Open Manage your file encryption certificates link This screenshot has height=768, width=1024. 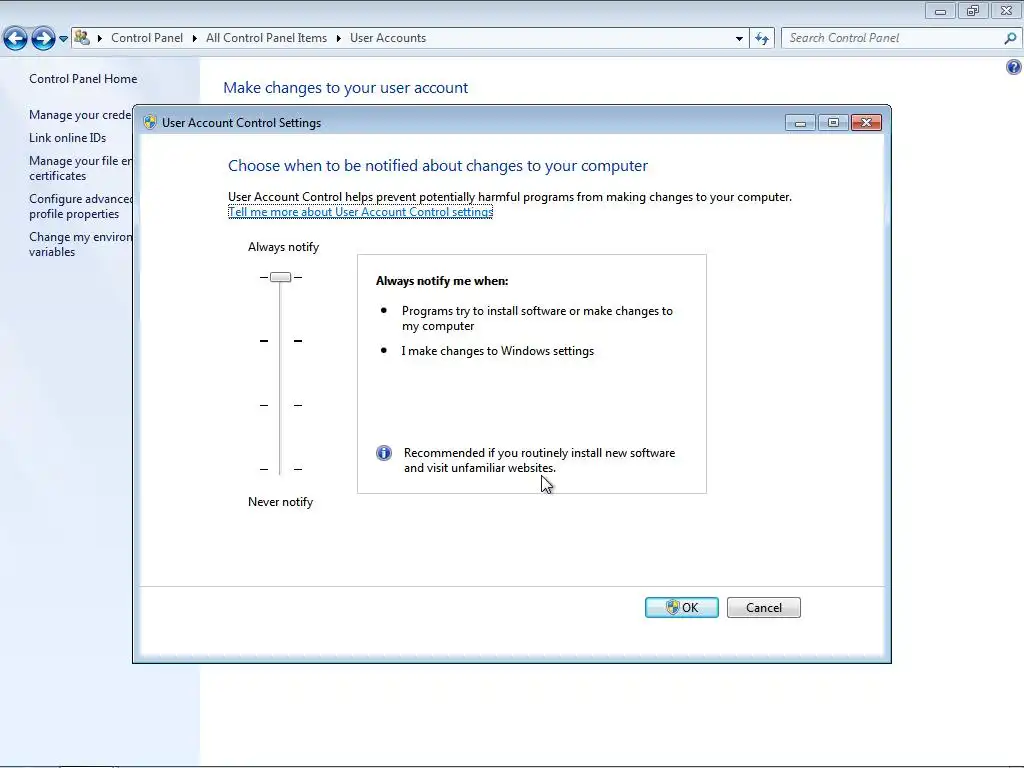coord(80,168)
